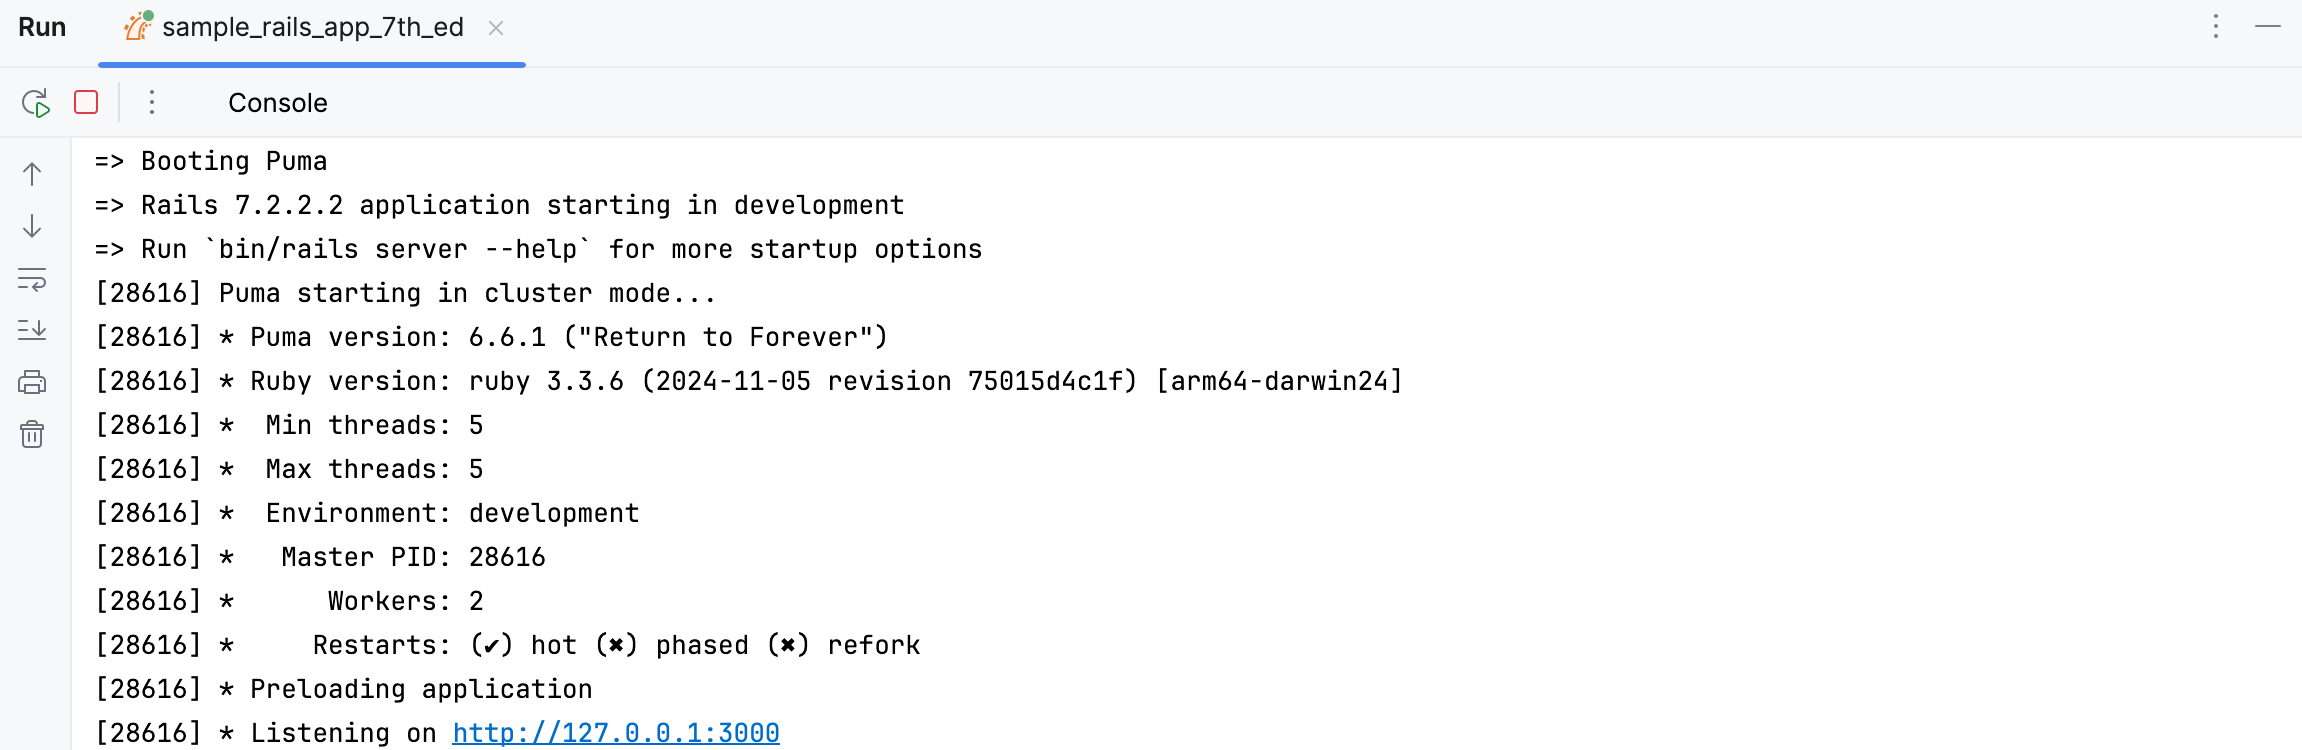The width and height of the screenshot is (2302, 750).
Task: Open the toolbar more options menu
Action: tap(151, 102)
